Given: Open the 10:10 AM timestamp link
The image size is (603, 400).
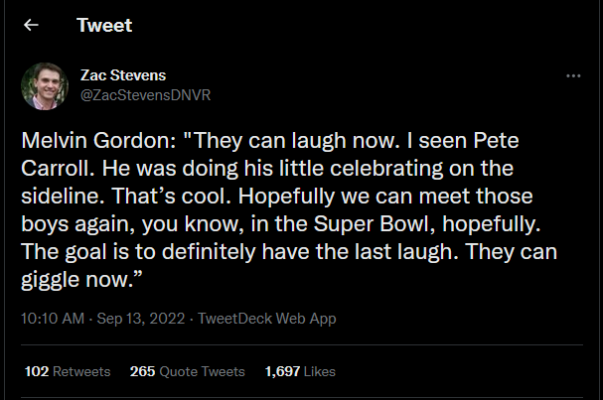Looking at the screenshot, I should [x=53, y=318].
